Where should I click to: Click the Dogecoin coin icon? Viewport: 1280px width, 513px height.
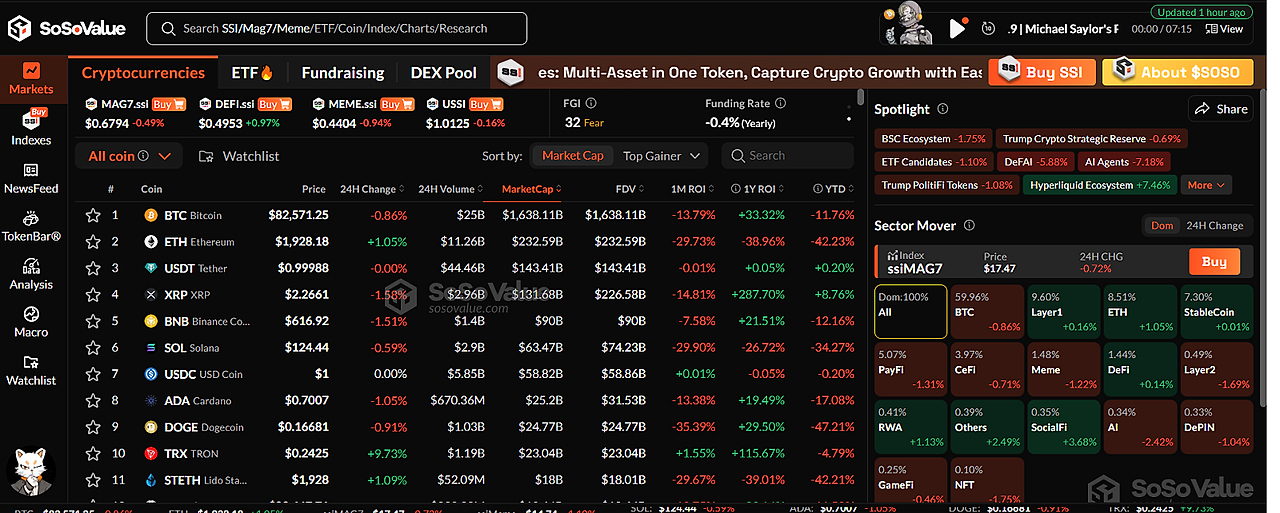[x=151, y=427]
